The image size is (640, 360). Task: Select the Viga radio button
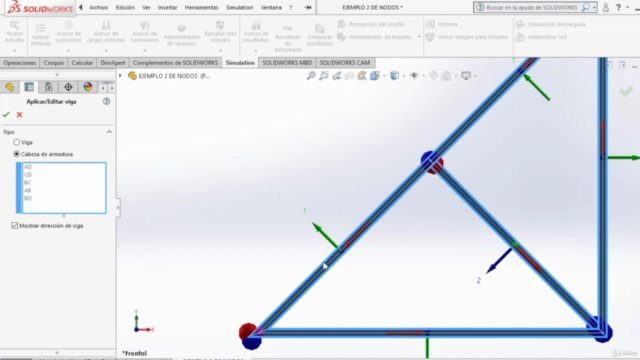pos(16,142)
